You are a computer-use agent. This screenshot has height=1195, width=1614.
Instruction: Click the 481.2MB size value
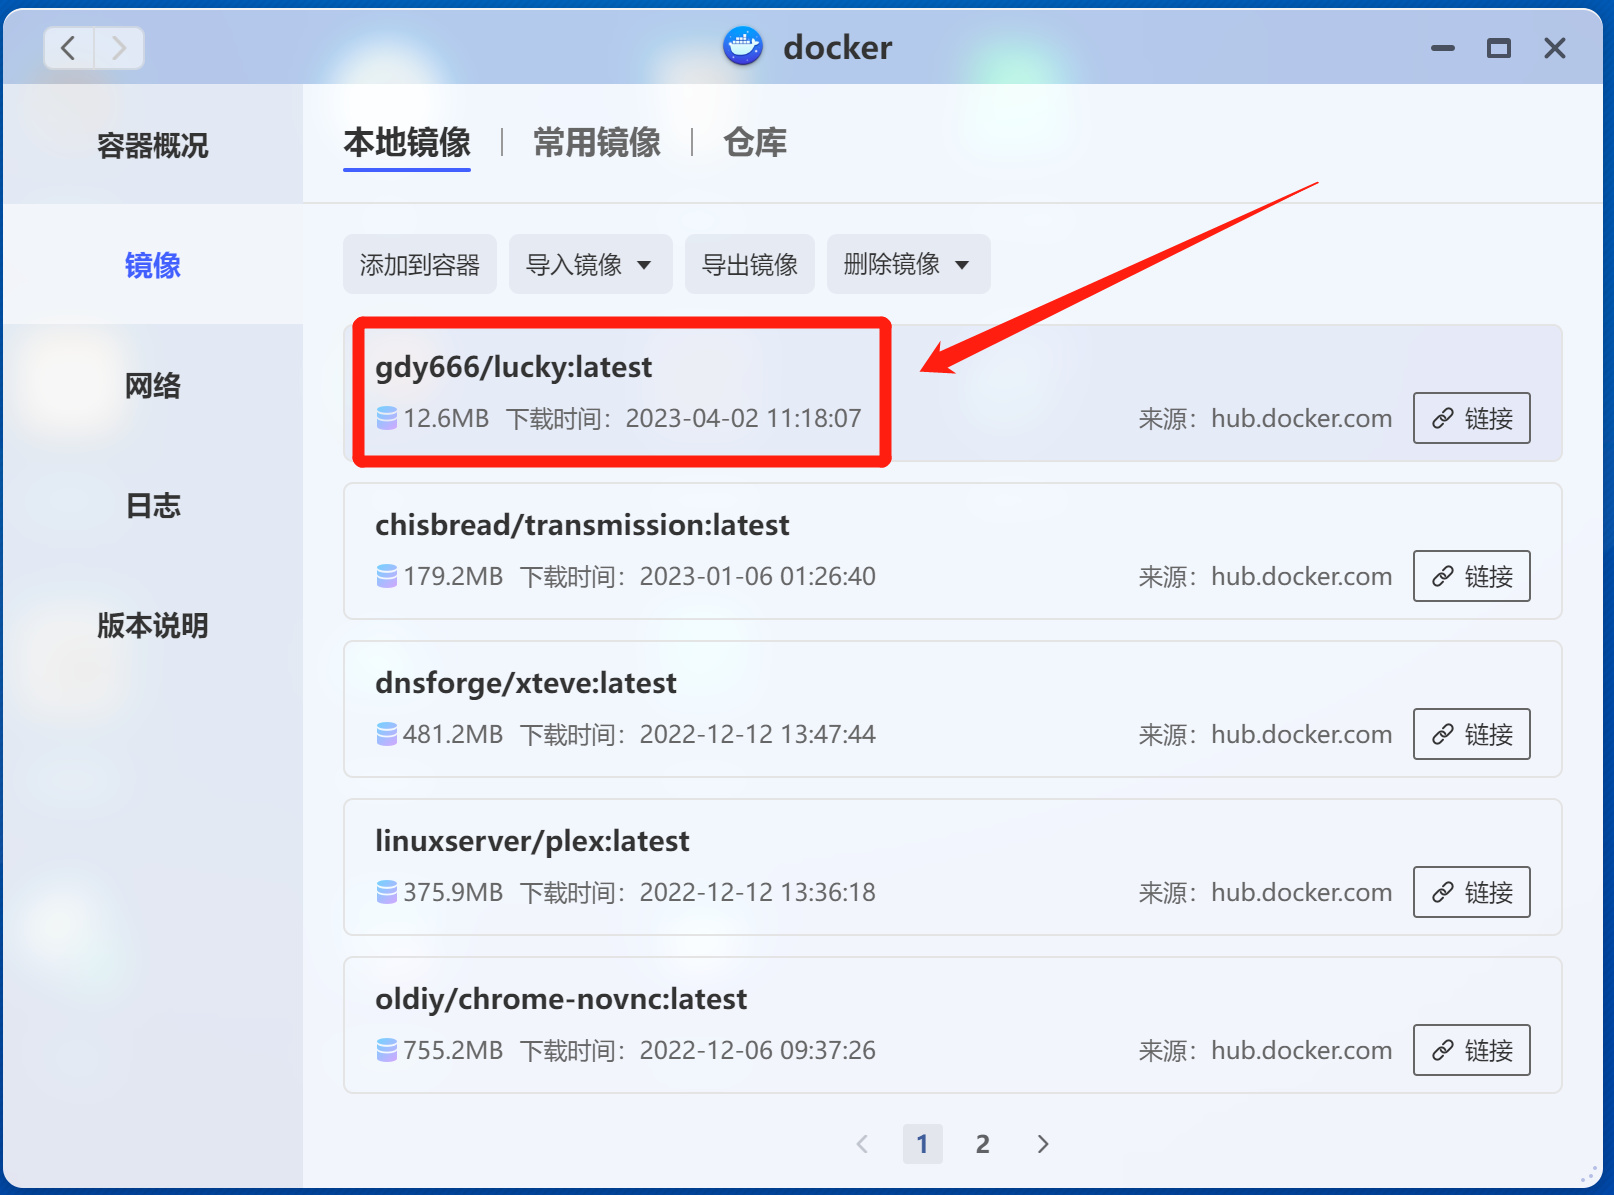click(x=453, y=734)
